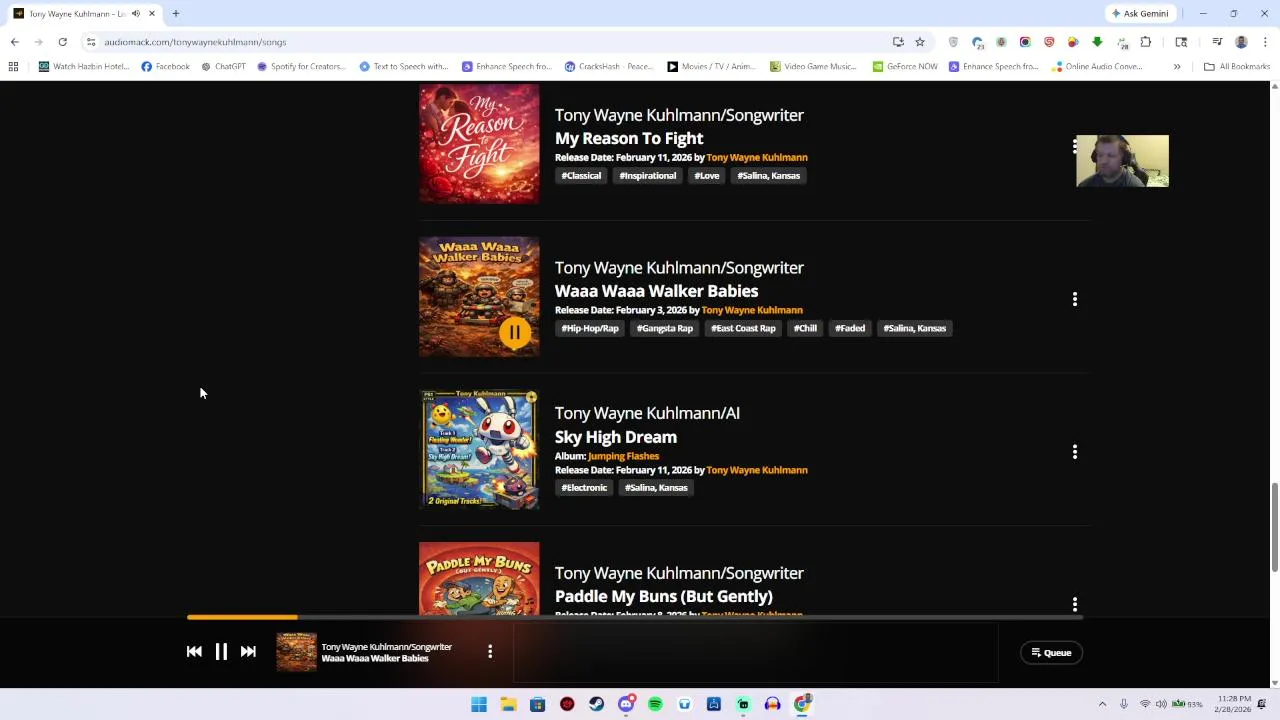The height and width of the screenshot is (720, 1280).
Task: Select the #Electronic tag
Action: pyautogui.click(x=584, y=488)
